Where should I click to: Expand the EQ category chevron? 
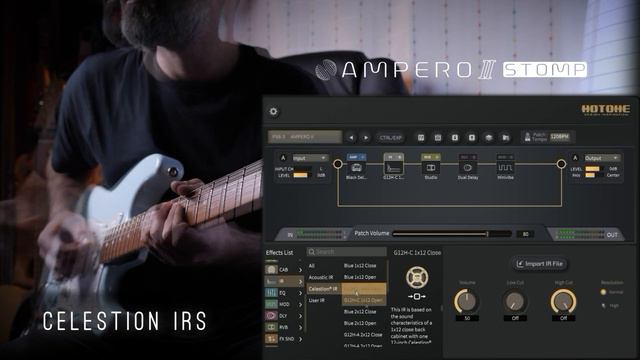pos(300,293)
